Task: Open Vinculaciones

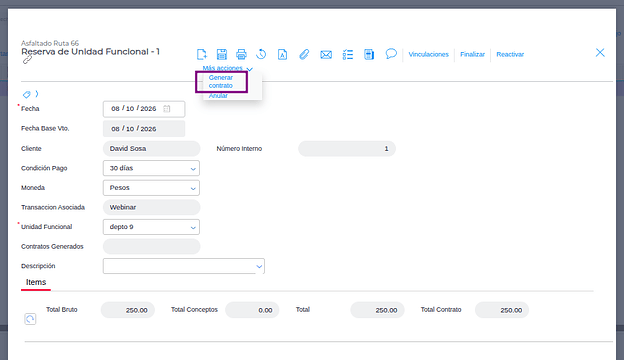Action: coord(429,54)
